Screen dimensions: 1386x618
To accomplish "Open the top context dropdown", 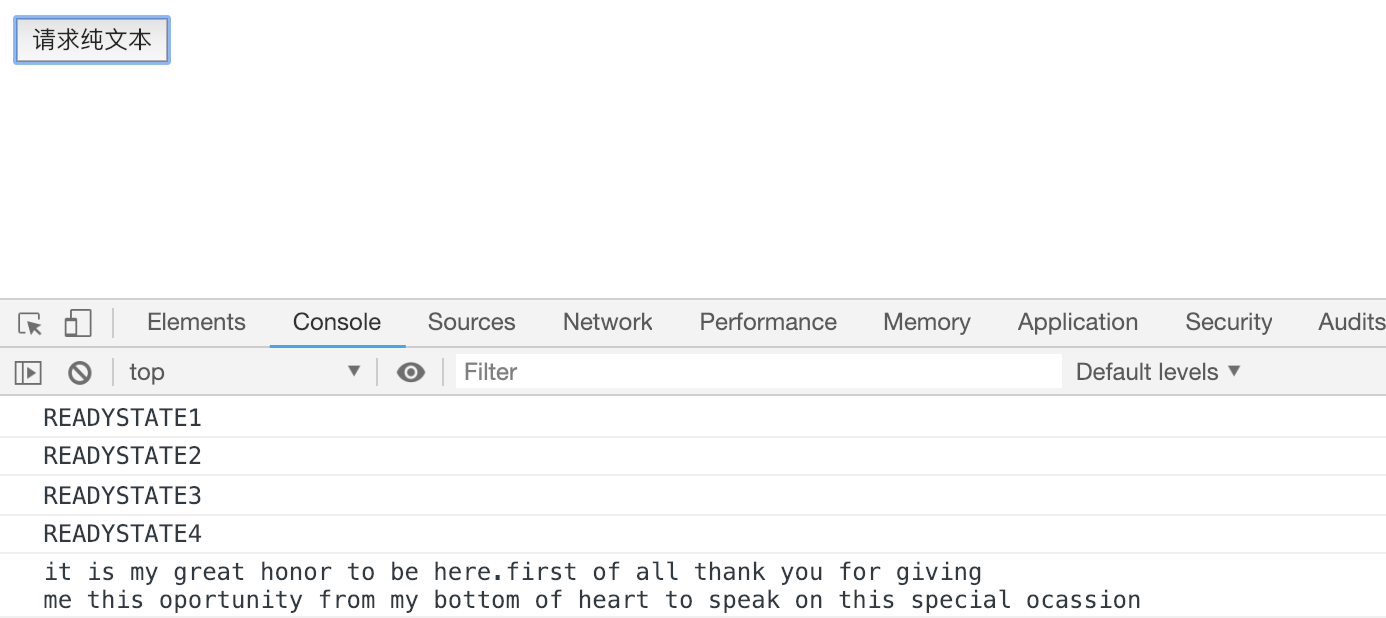I will click(x=244, y=372).
